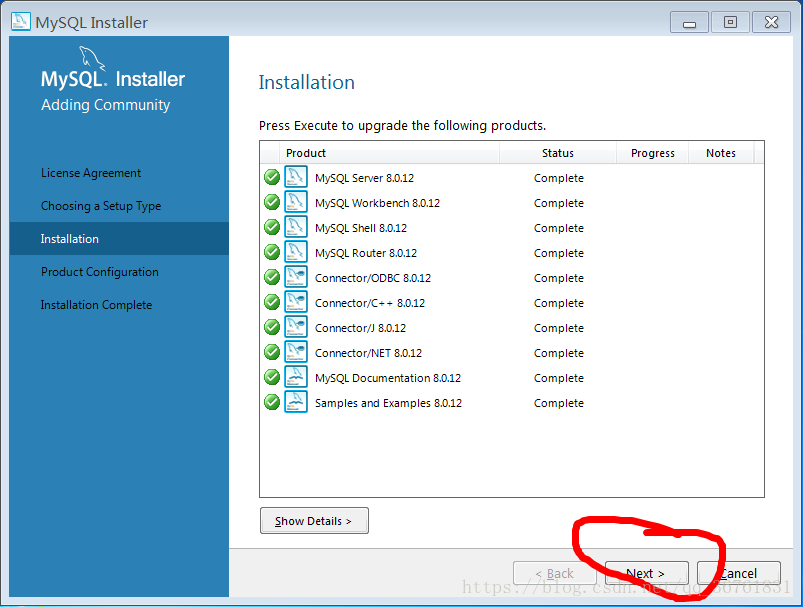Select the MySQL Documentation 8.0.12 product name

coord(388,378)
